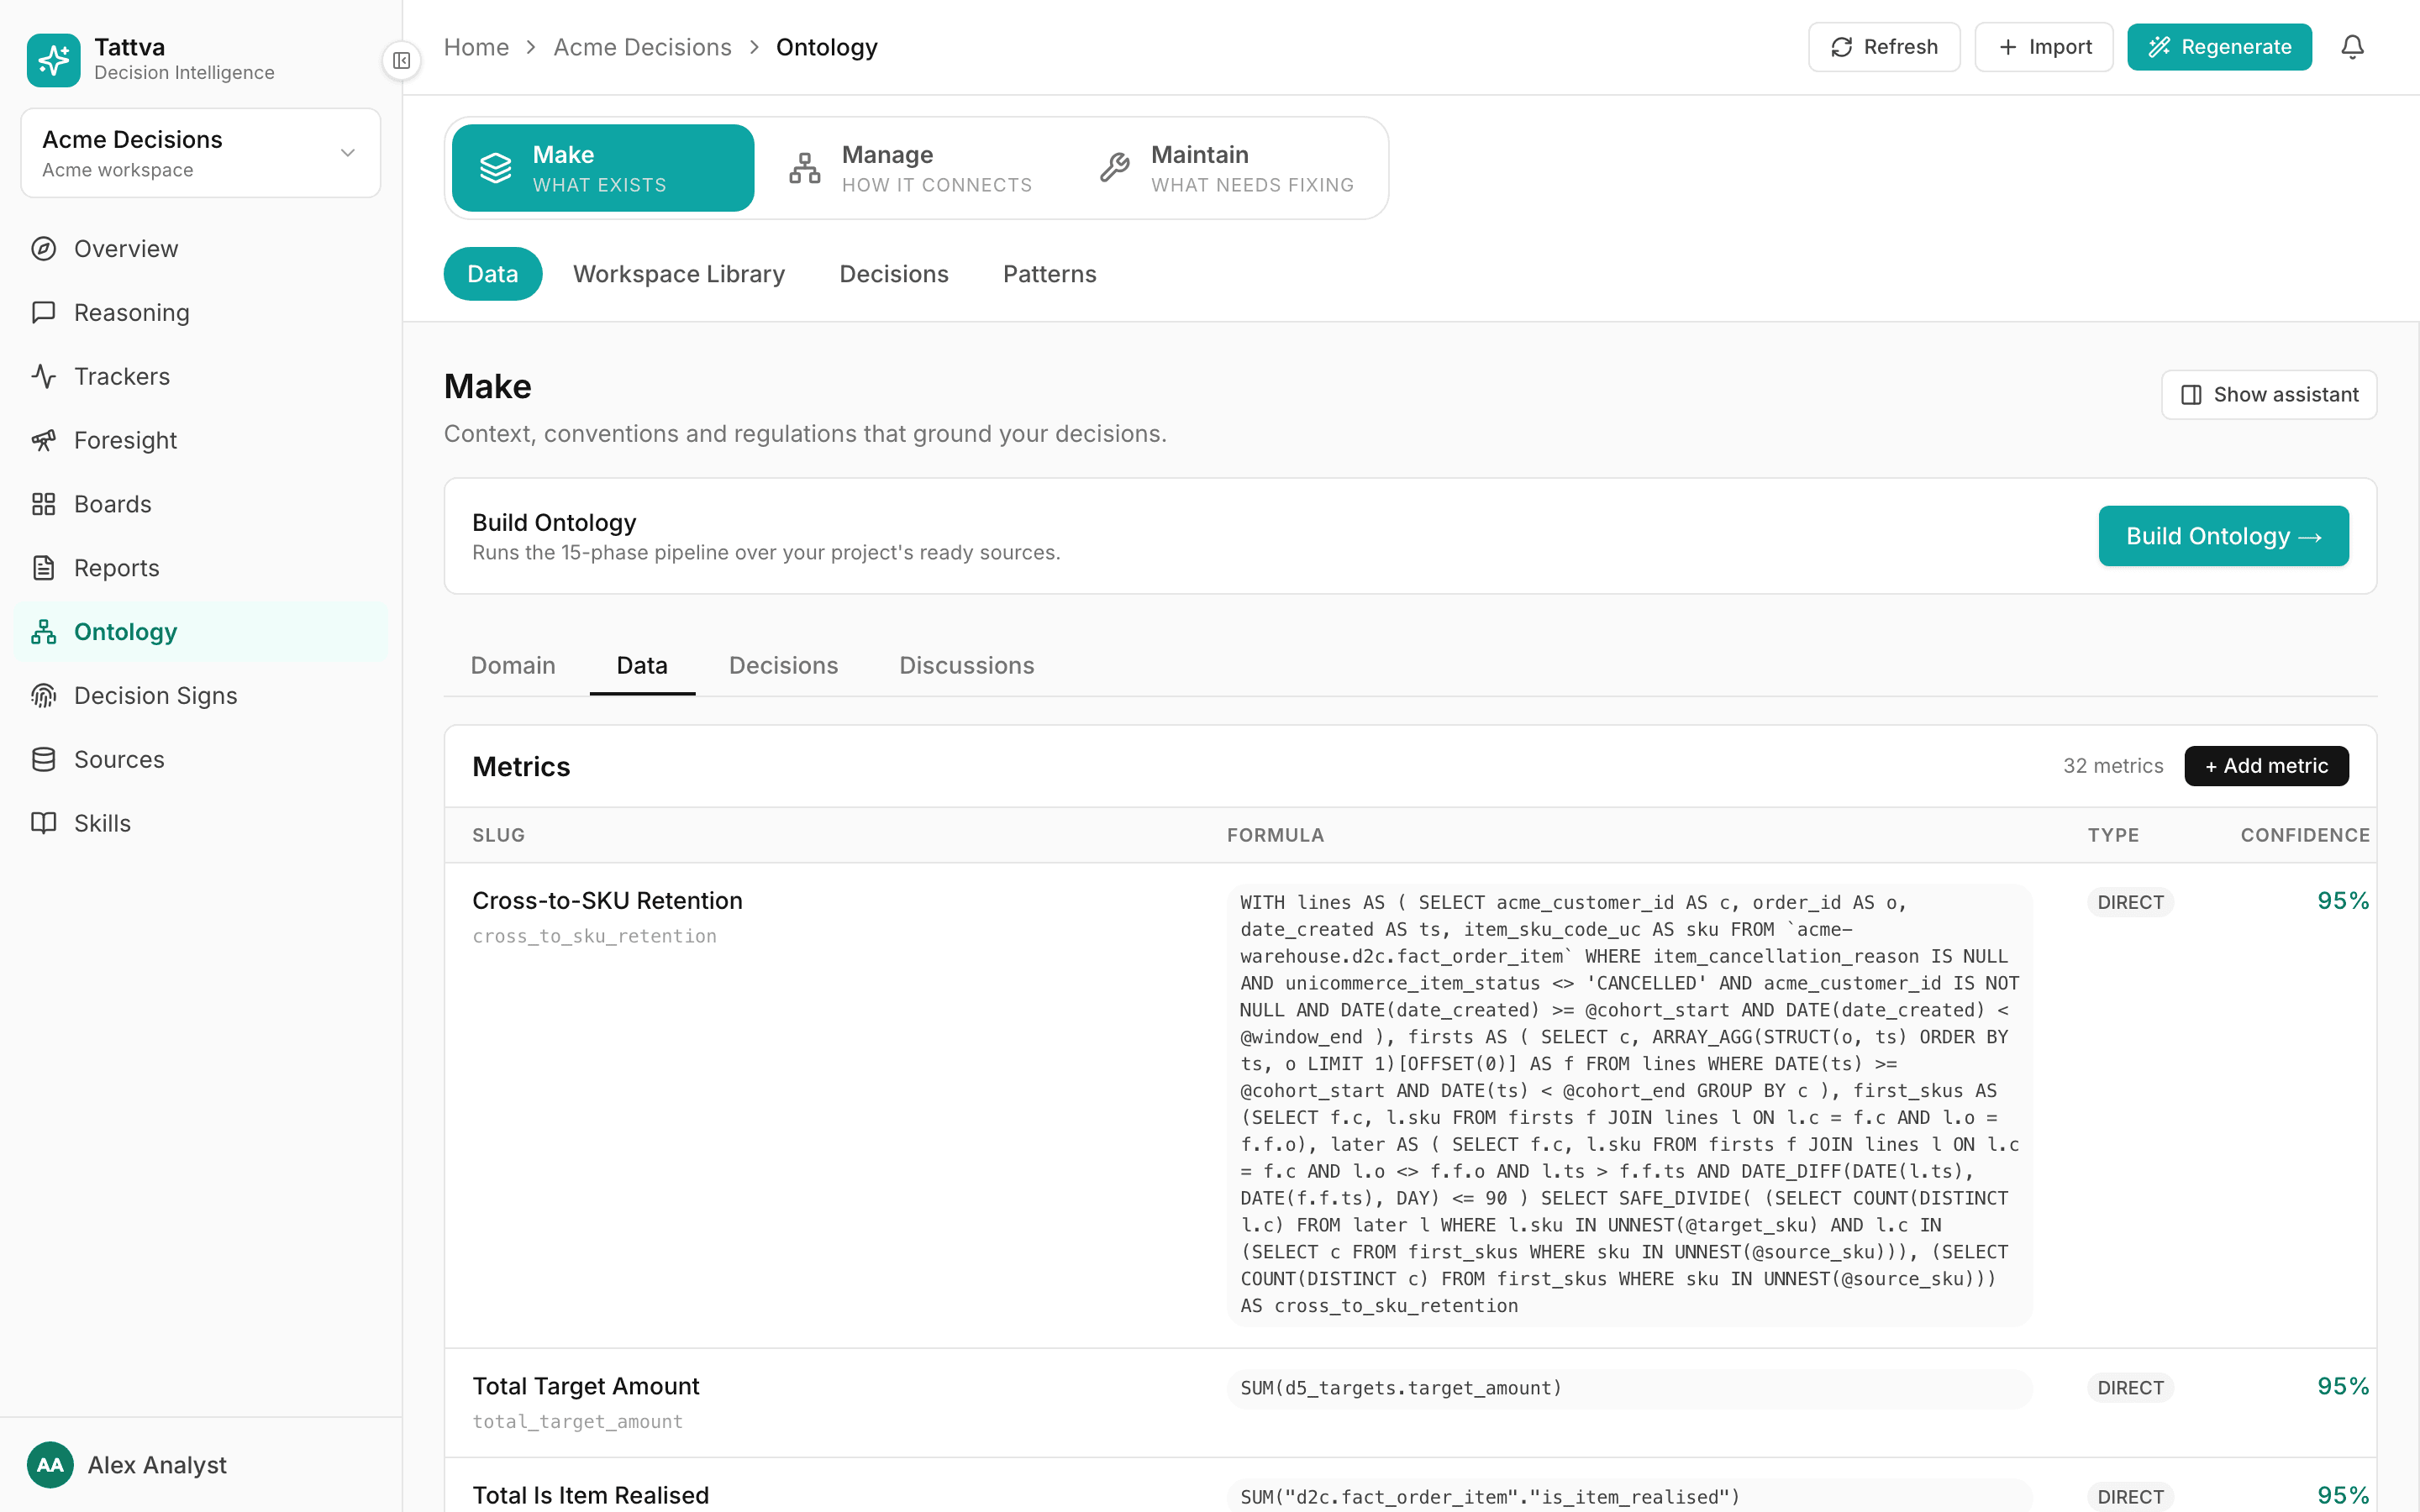Collapse the sidebar with the panel toggle icon
The height and width of the screenshot is (1512, 2420).
click(x=401, y=61)
